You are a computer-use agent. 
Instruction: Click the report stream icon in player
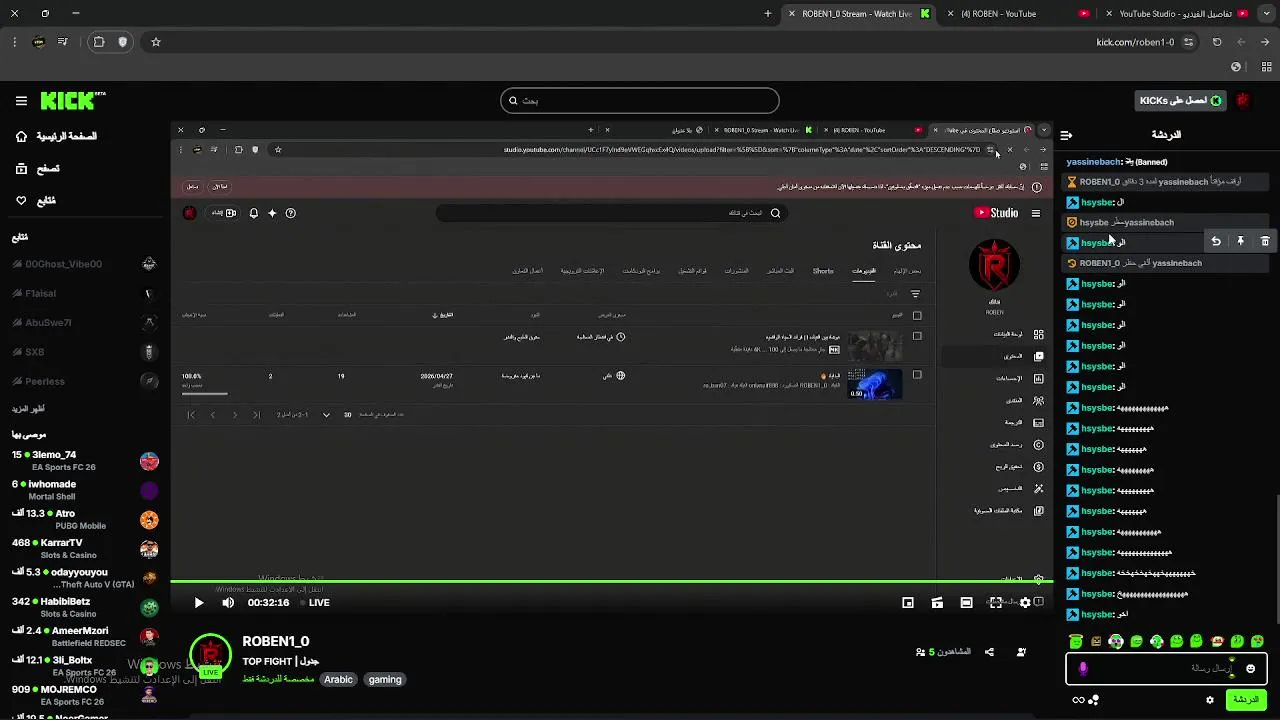point(1040,602)
